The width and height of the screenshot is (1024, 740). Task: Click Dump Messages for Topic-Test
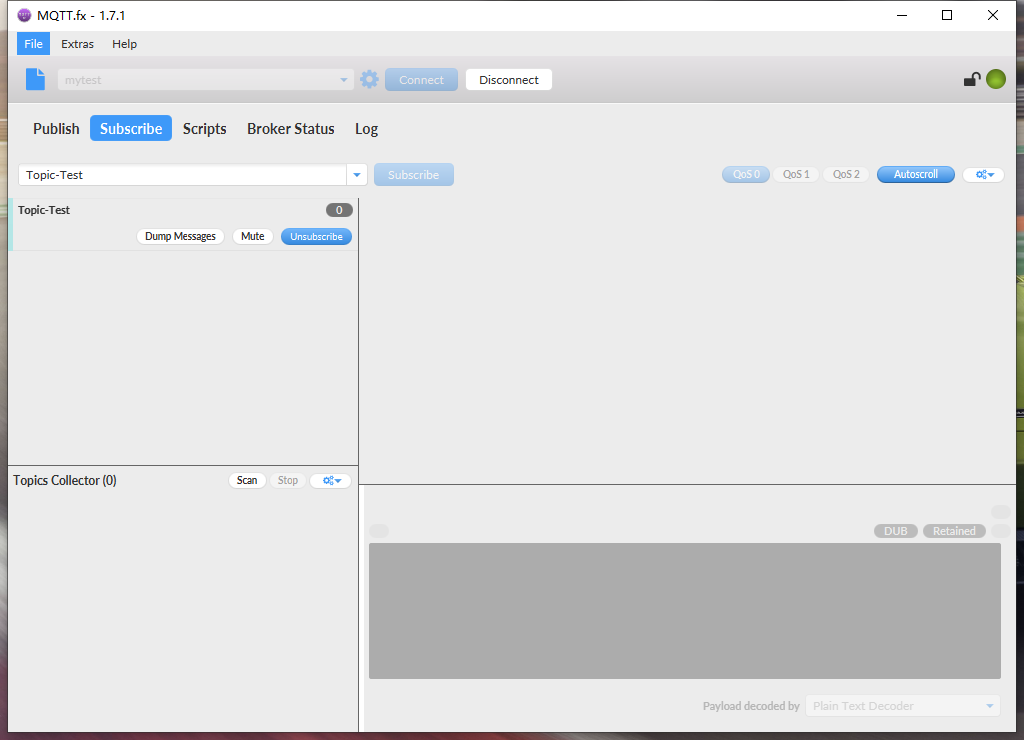point(180,236)
